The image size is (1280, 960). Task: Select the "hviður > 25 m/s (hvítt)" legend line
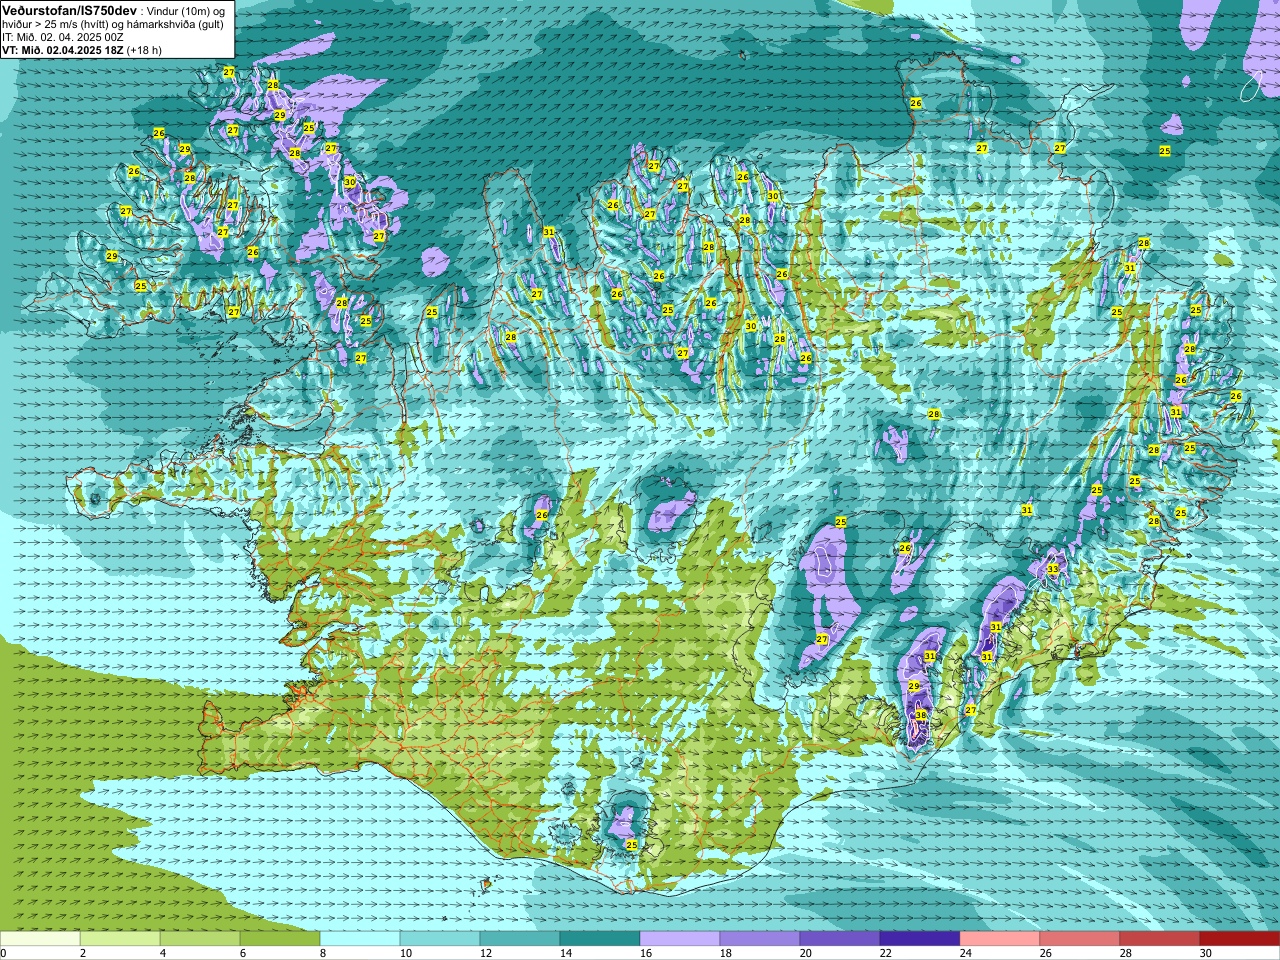tap(57, 24)
